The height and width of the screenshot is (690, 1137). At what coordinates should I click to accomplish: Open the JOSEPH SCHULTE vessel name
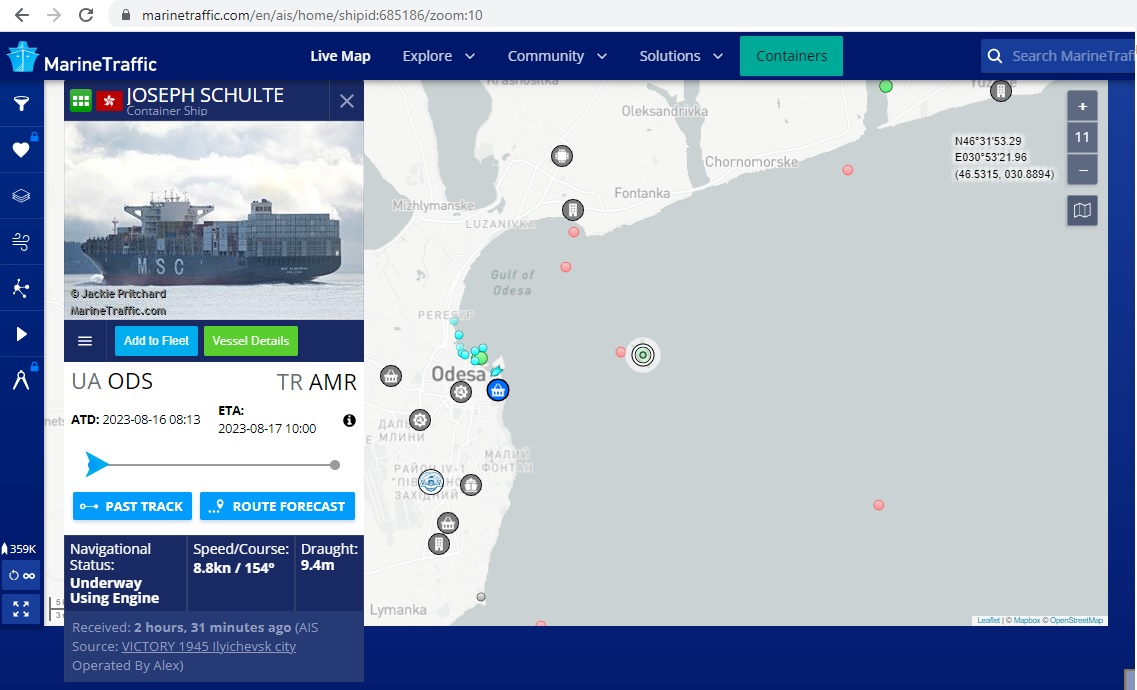[x=205, y=95]
